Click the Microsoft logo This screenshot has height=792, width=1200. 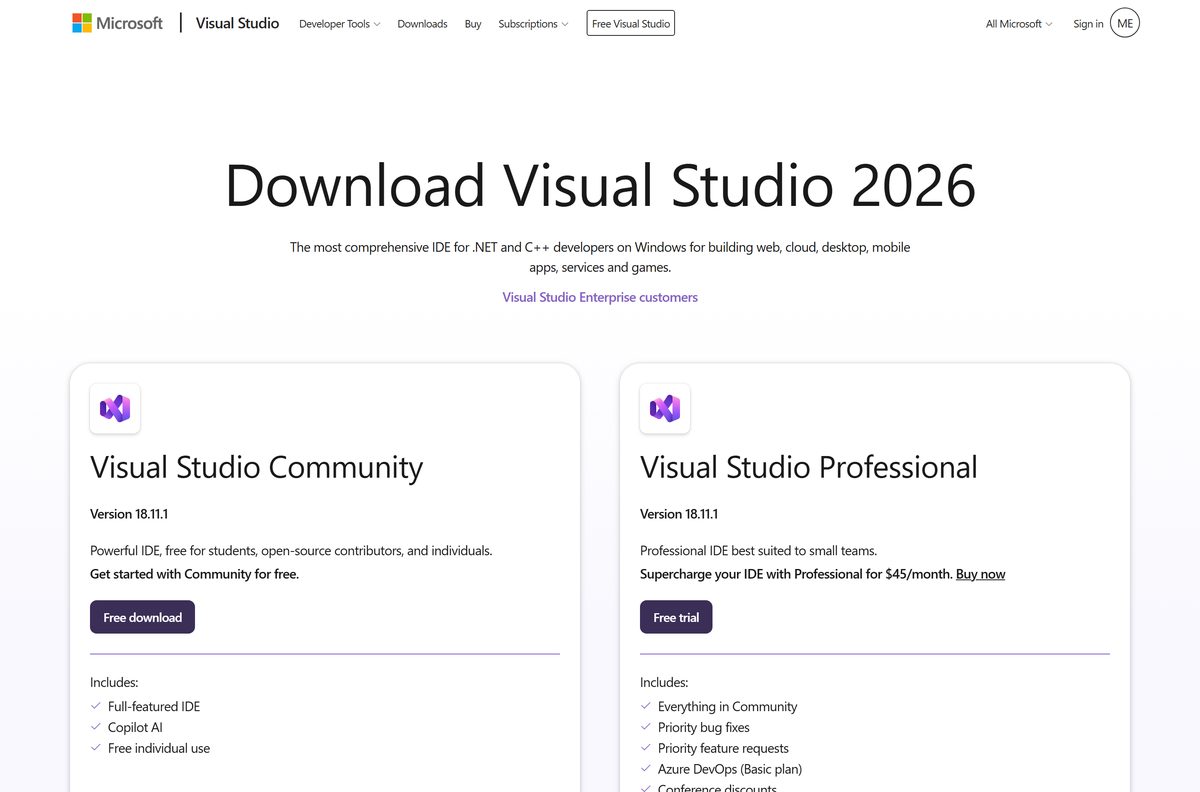click(x=117, y=23)
